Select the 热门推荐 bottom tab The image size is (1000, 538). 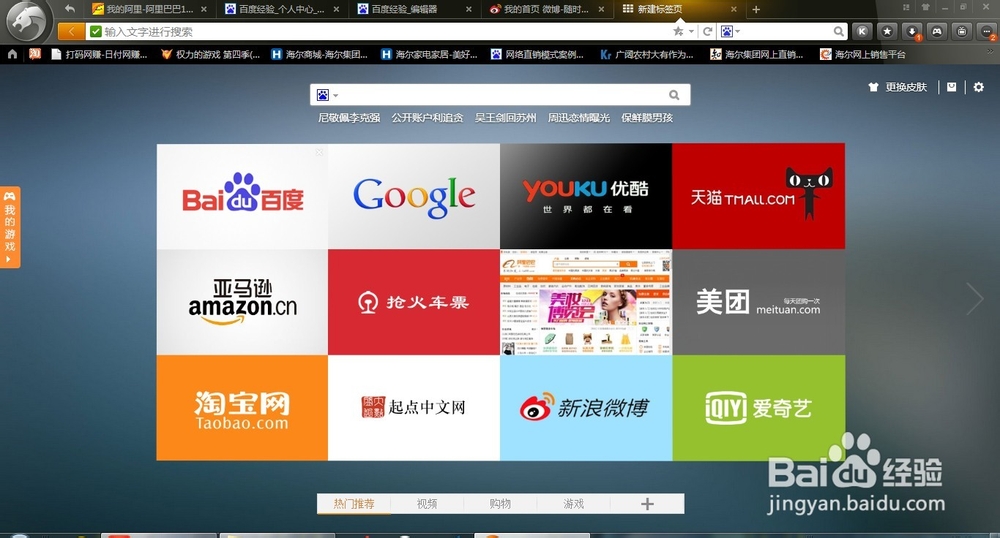pos(354,504)
